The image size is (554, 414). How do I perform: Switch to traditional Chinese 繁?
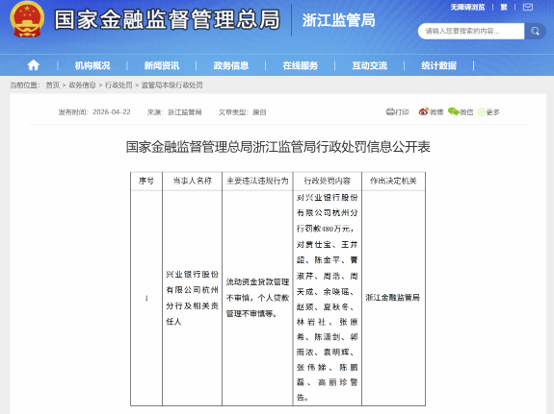tap(503, 7)
